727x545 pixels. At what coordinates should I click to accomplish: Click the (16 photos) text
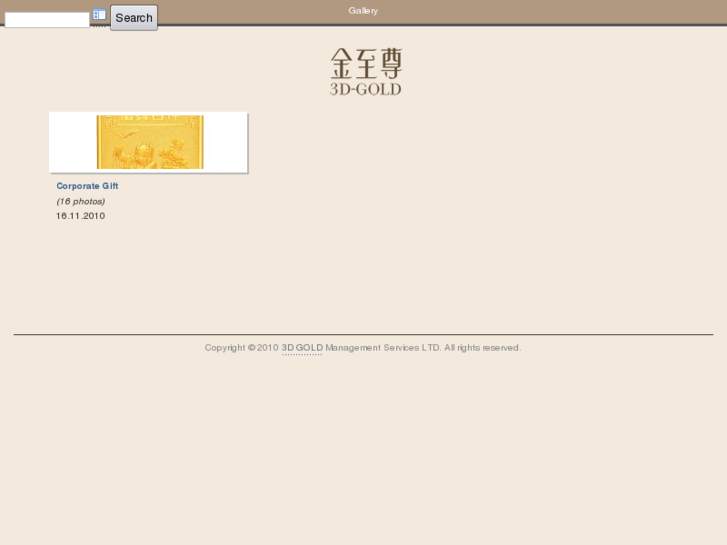(x=81, y=201)
